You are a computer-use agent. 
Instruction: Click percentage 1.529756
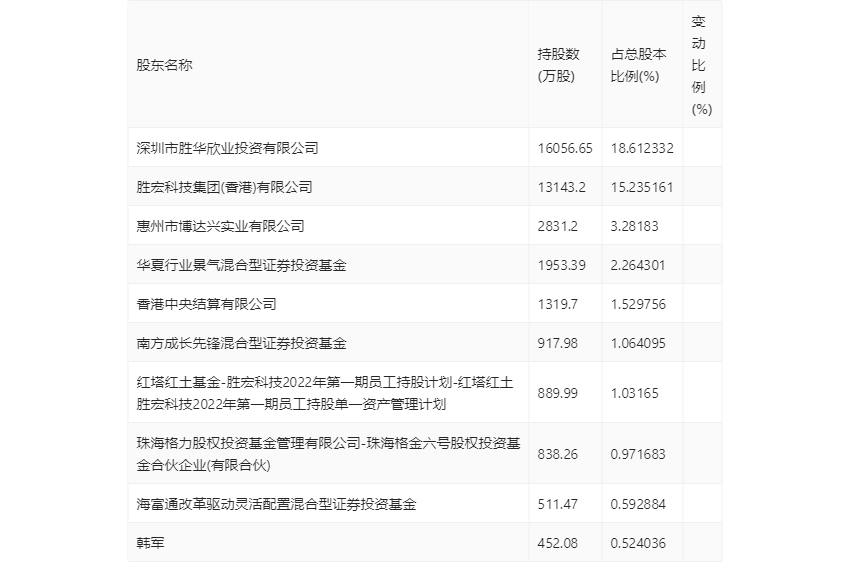pos(638,304)
